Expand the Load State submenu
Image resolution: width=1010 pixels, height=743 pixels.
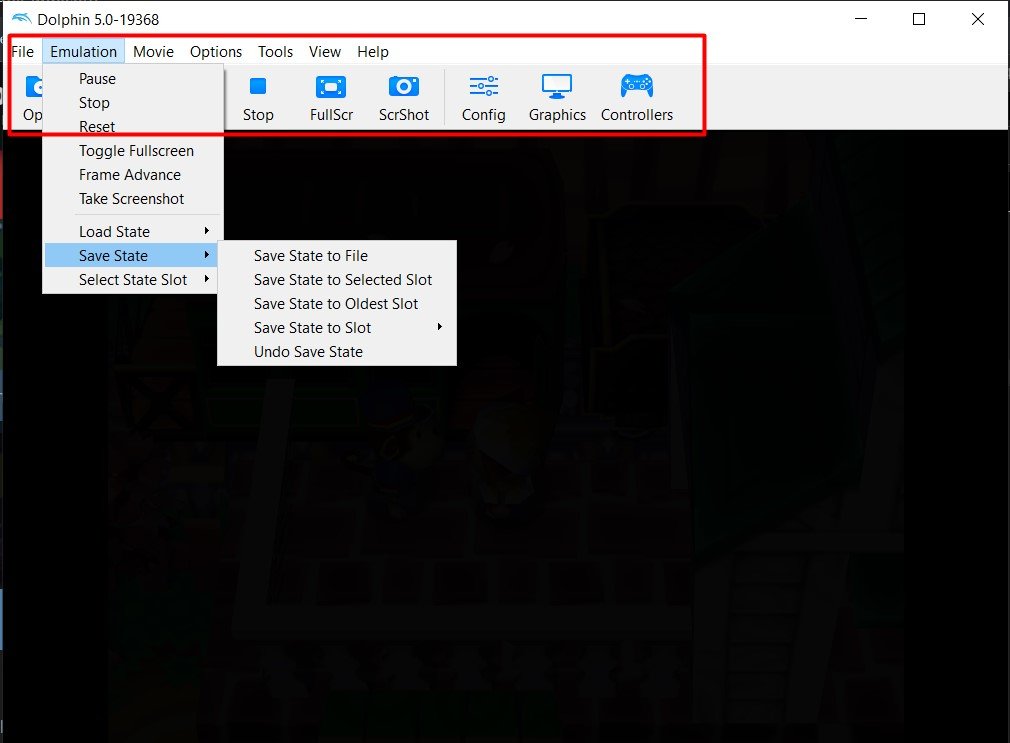click(133, 231)
